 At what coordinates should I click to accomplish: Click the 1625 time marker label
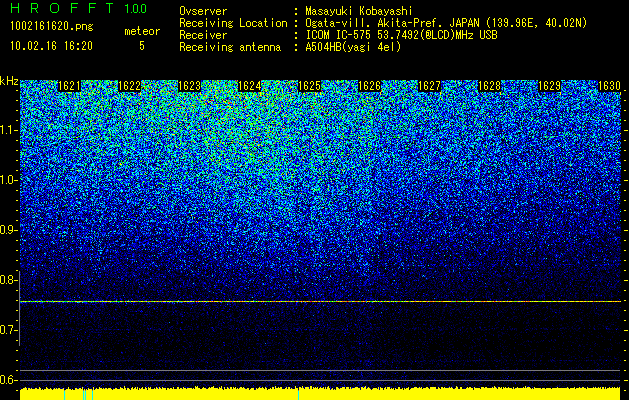click(x=310, y=86)
